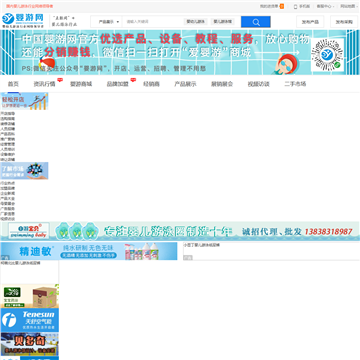Focus the keyword search input field
Image resolution: width=360 pixels, height=360 pixels.
(x=153, y=22)
